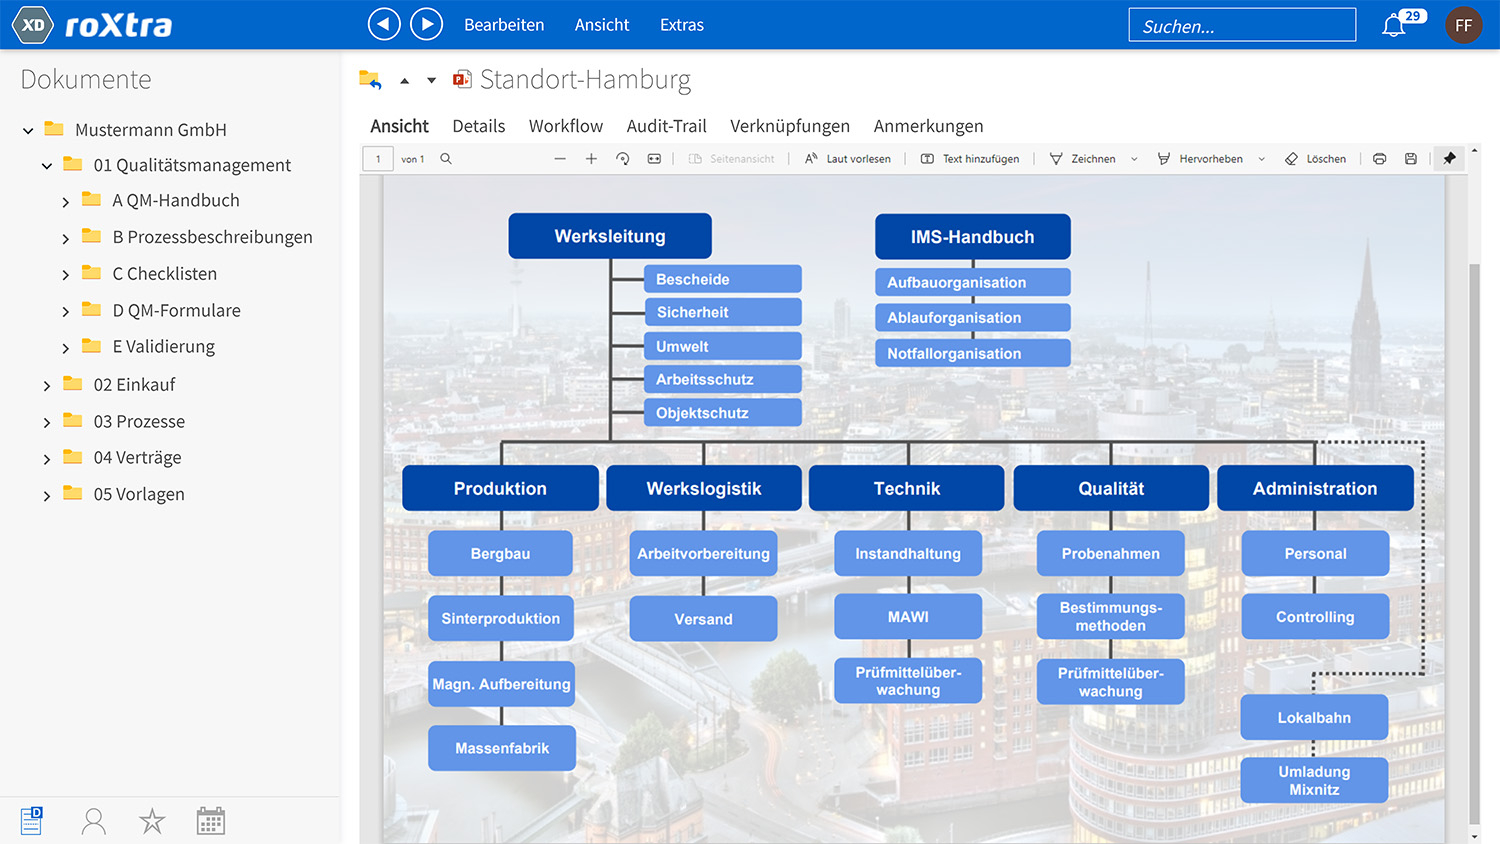
Task: Expand the 04 Verträge folder
Action: [47, 459]
